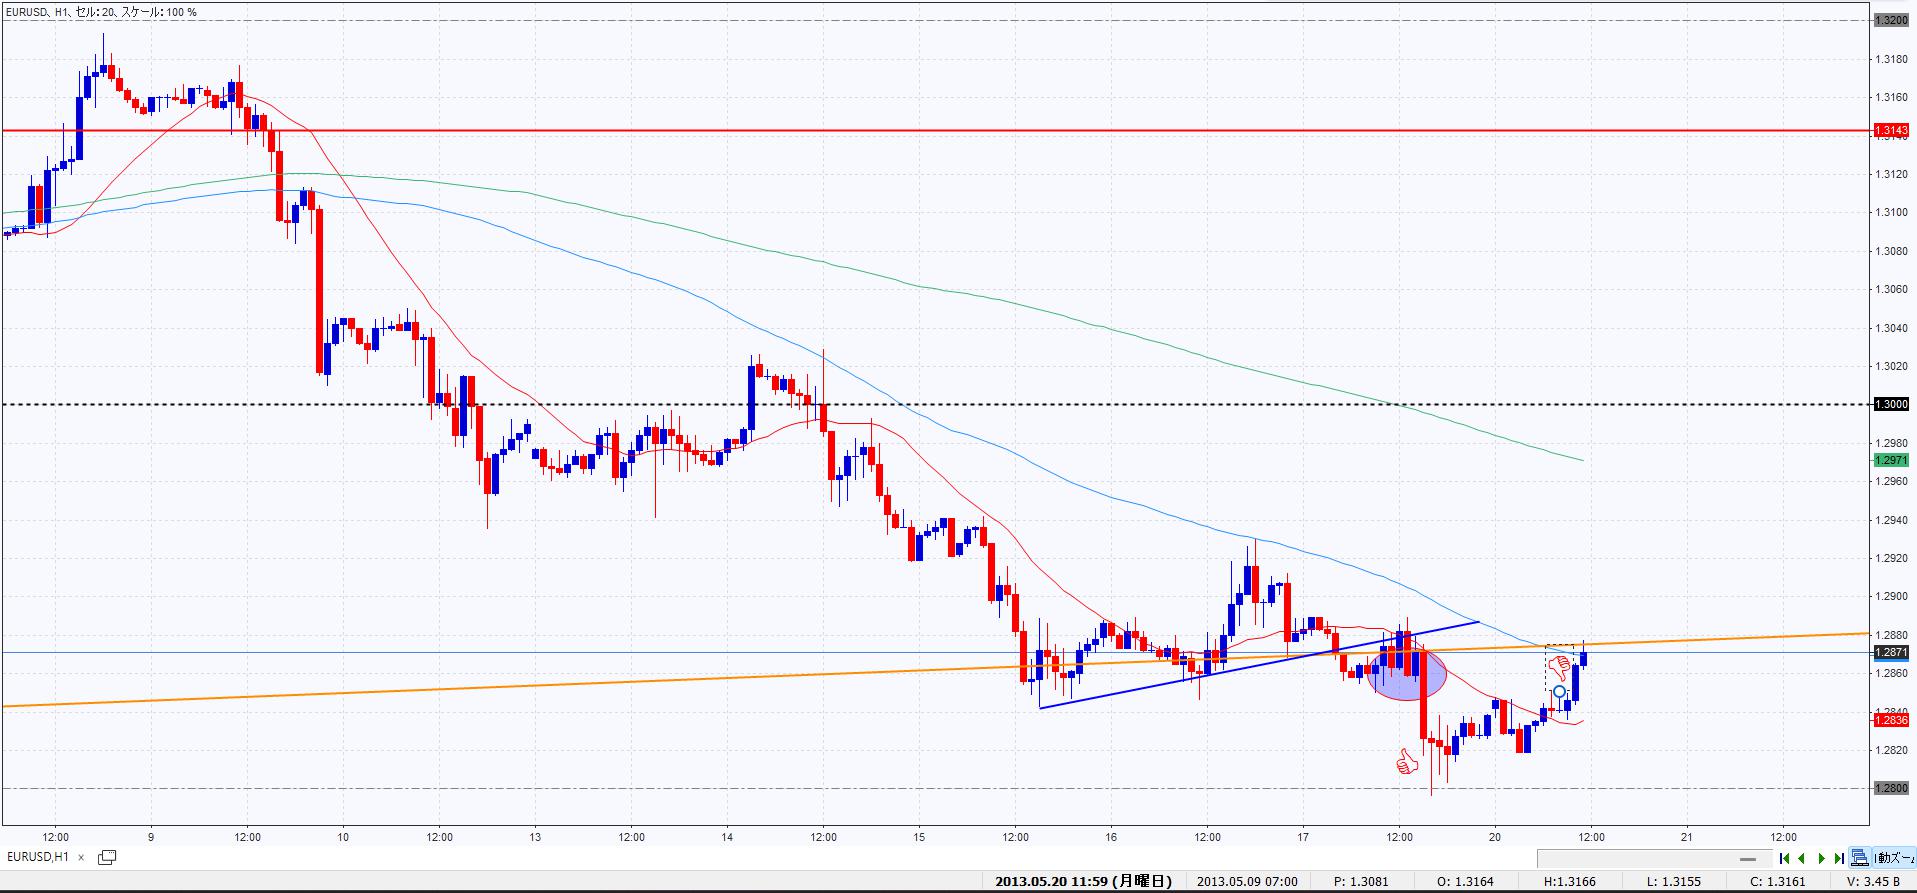1917x893 pixels.
Task: Click the chart layout stack icon
Action: coord(1859,858)
